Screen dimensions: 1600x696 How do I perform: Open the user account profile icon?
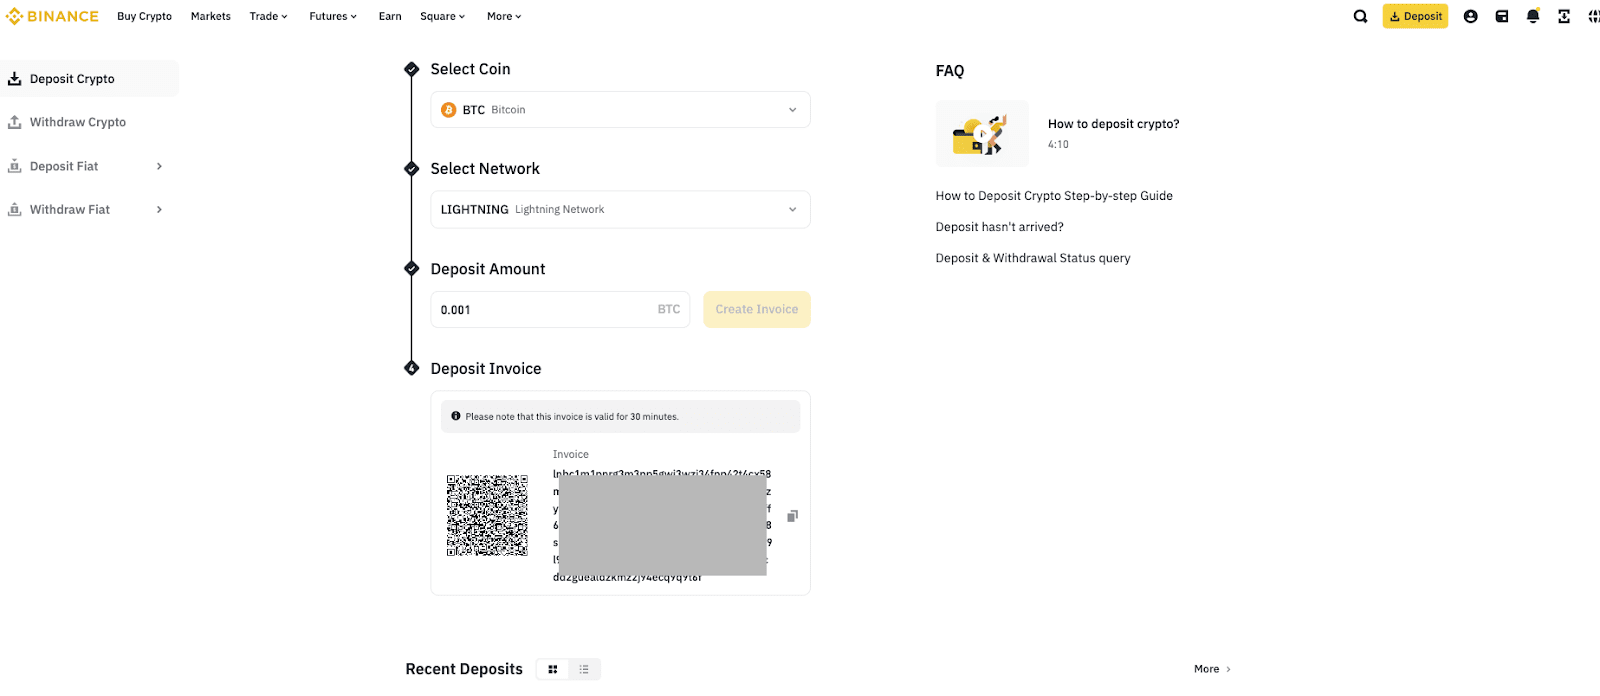point(1470,16)
